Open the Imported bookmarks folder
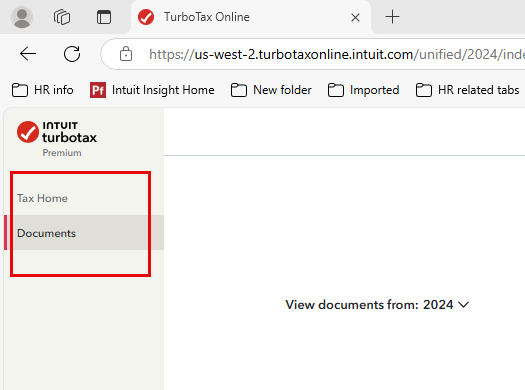The image size is (525, 390). [x=363, y=90]
